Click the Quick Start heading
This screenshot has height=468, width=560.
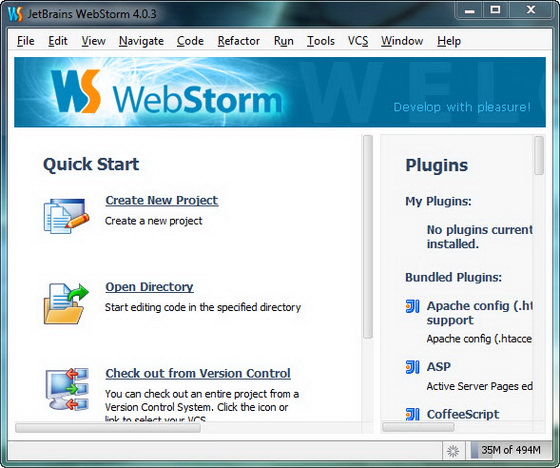coord(91,165)
